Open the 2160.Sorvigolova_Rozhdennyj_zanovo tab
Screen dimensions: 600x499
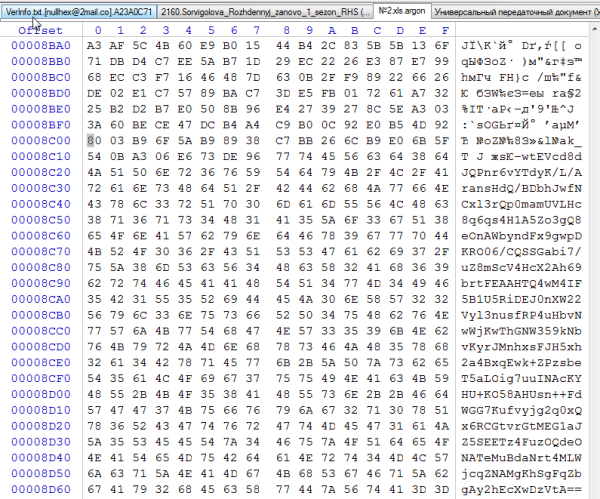click(x=265, y=12)
